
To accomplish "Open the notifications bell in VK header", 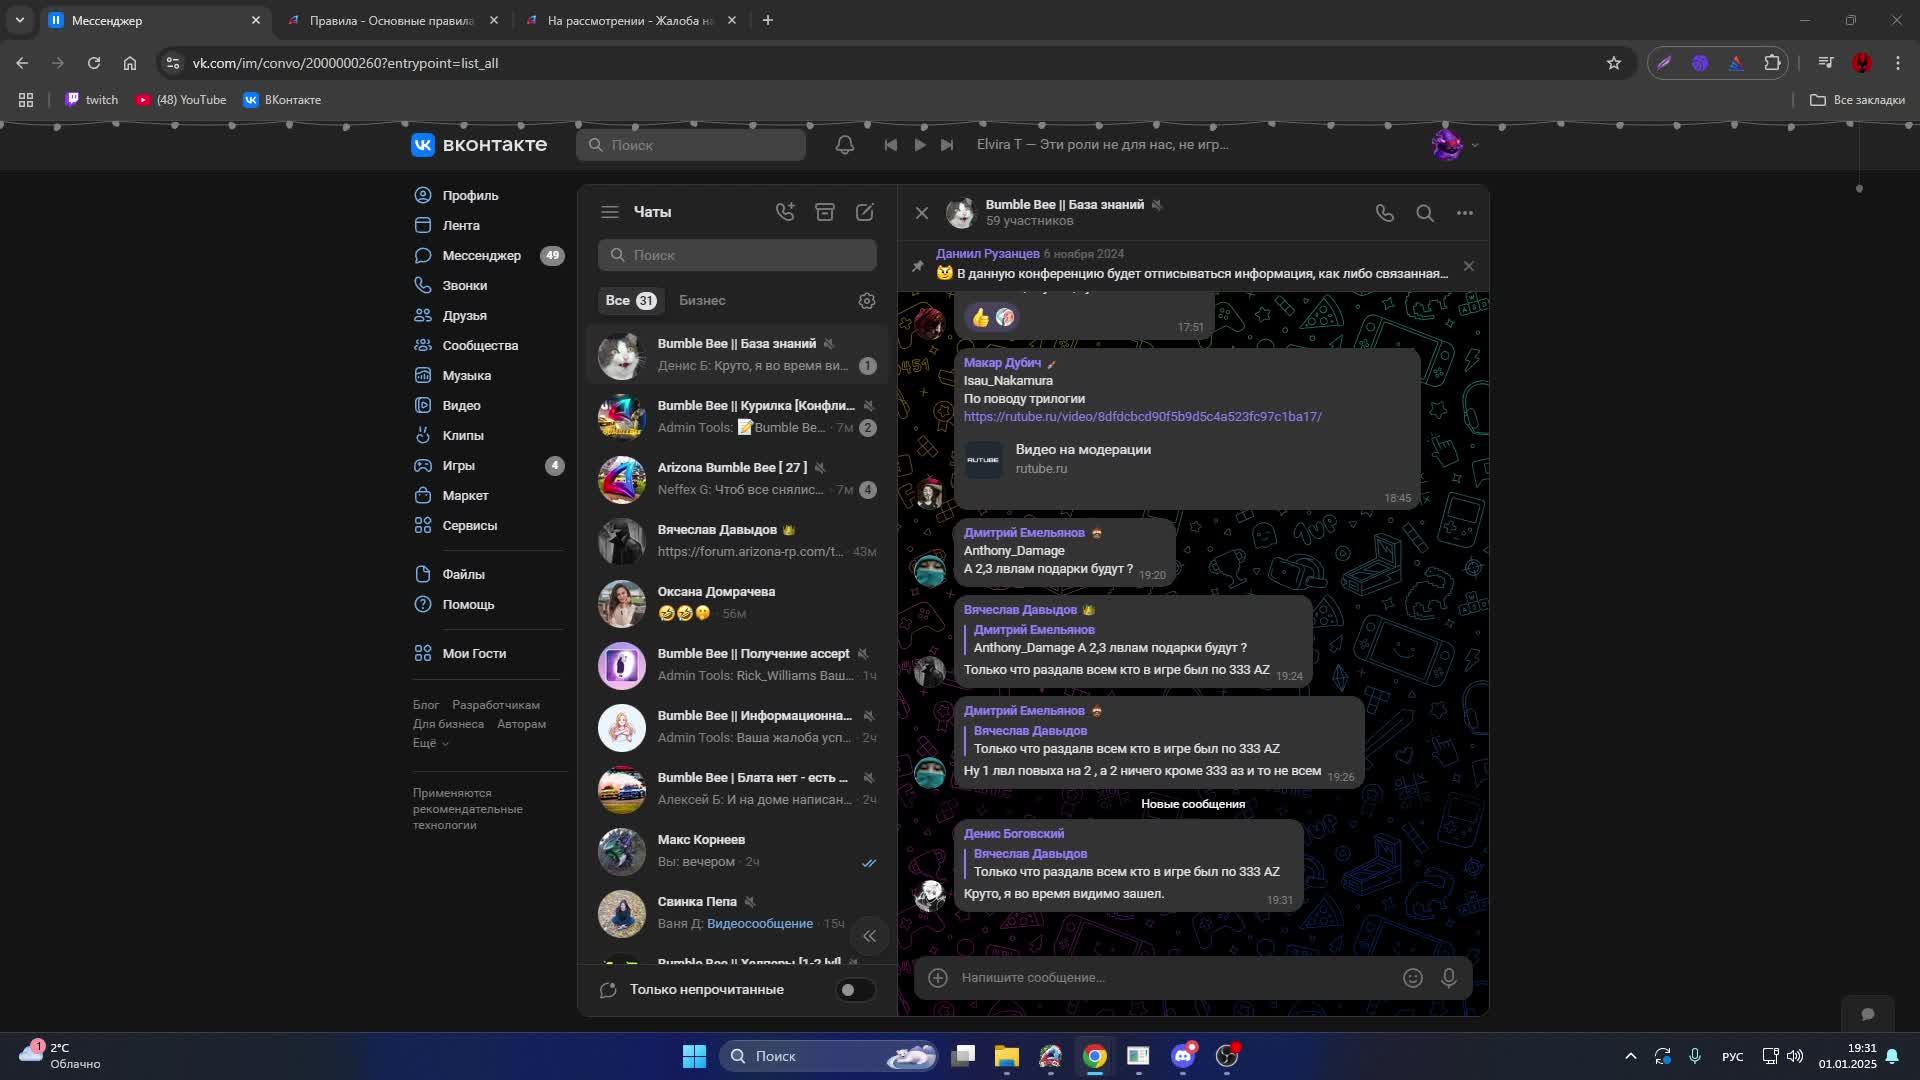I will click(x=845, y=145).
